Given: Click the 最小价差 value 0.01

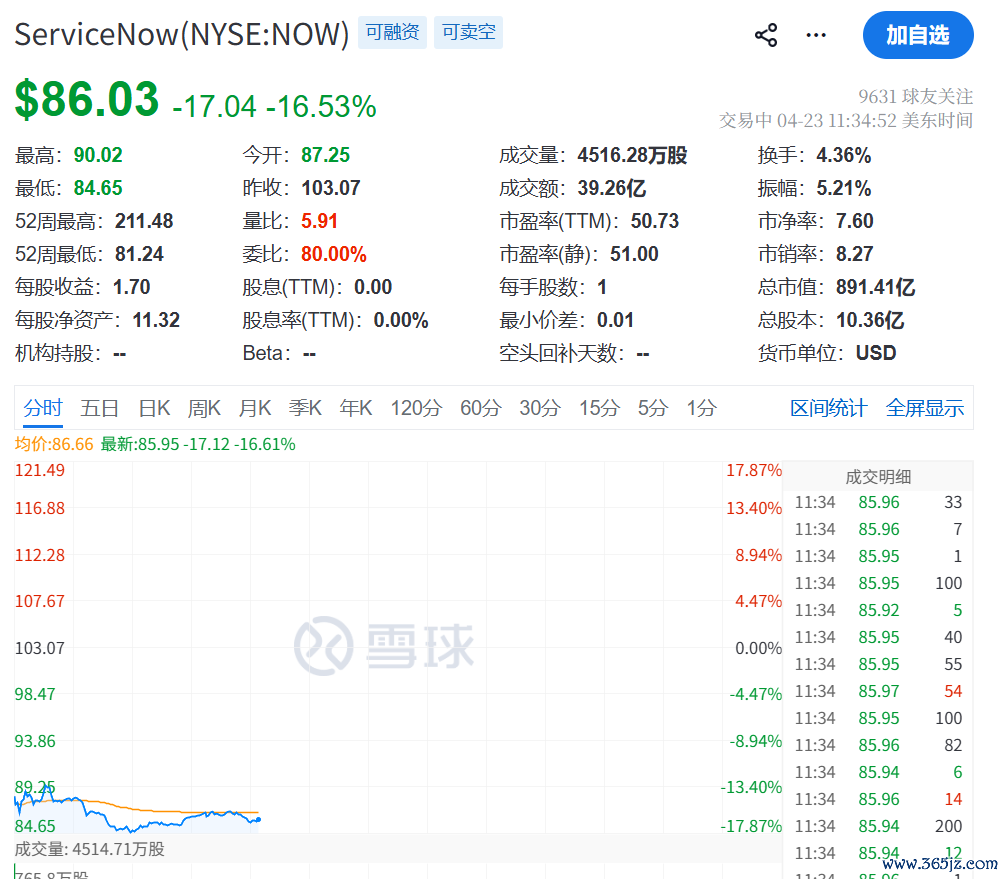Looking at the screenshot, I should (x=615, y=320).
